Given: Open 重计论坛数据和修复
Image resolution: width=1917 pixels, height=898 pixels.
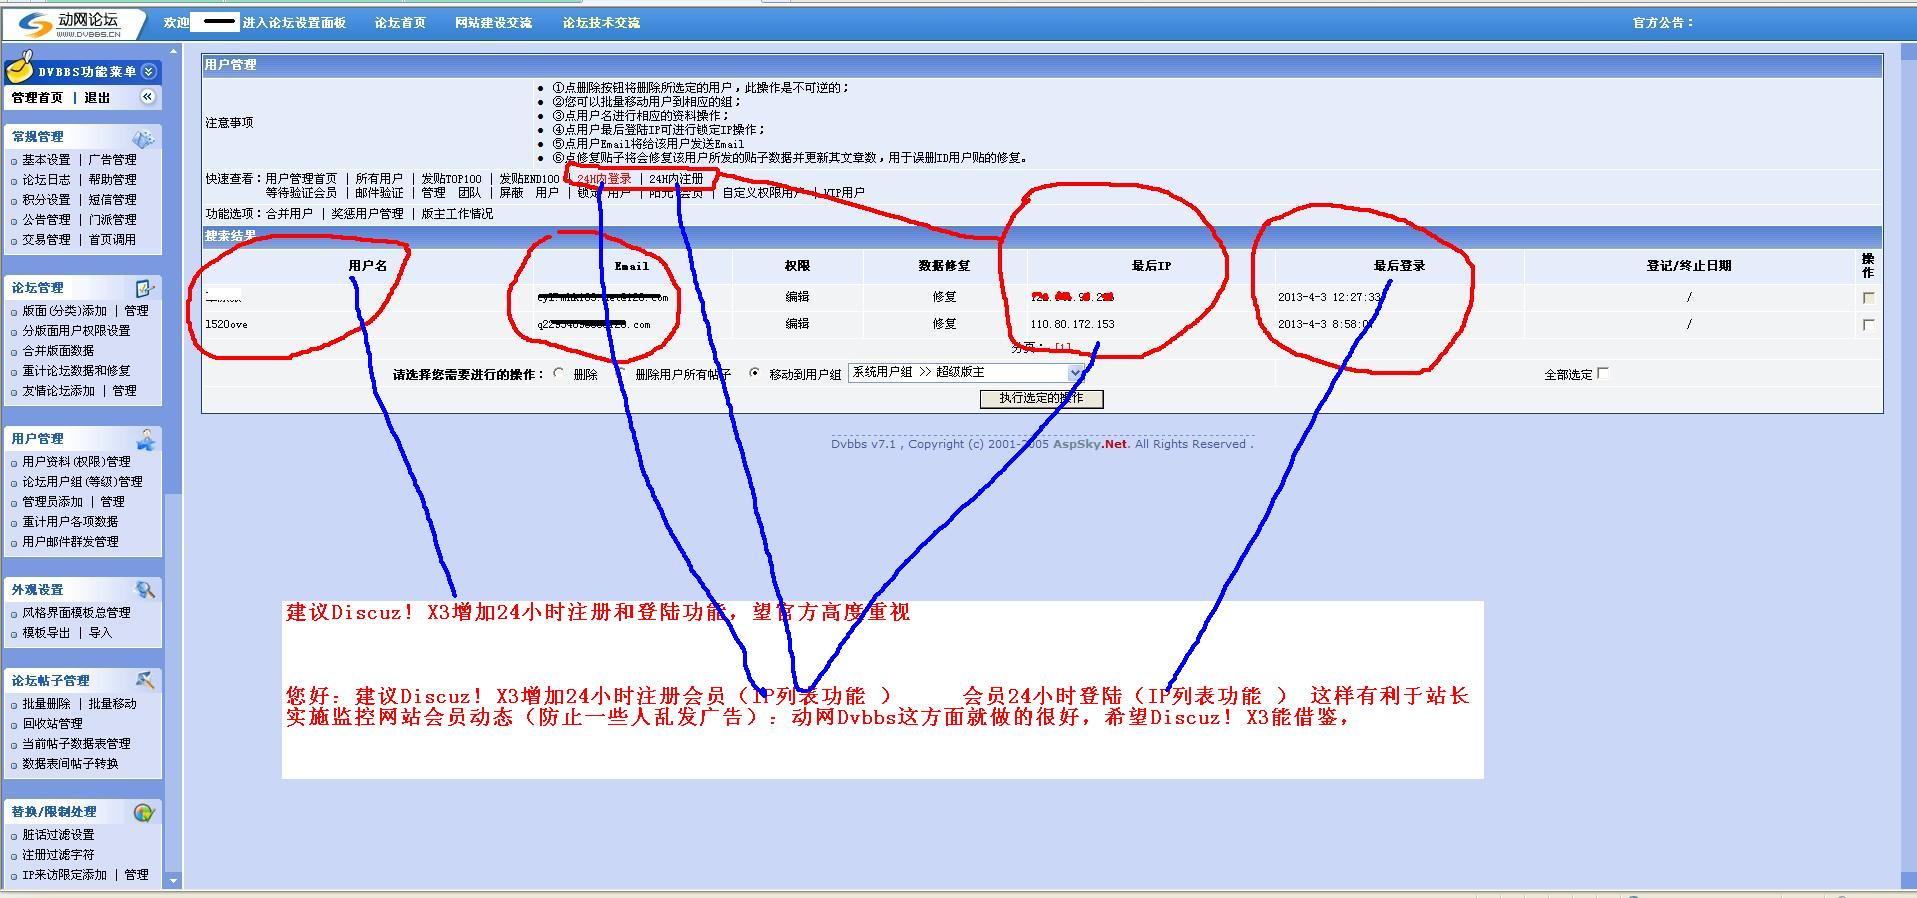Looking at the screenshot, I should (76, 371).
